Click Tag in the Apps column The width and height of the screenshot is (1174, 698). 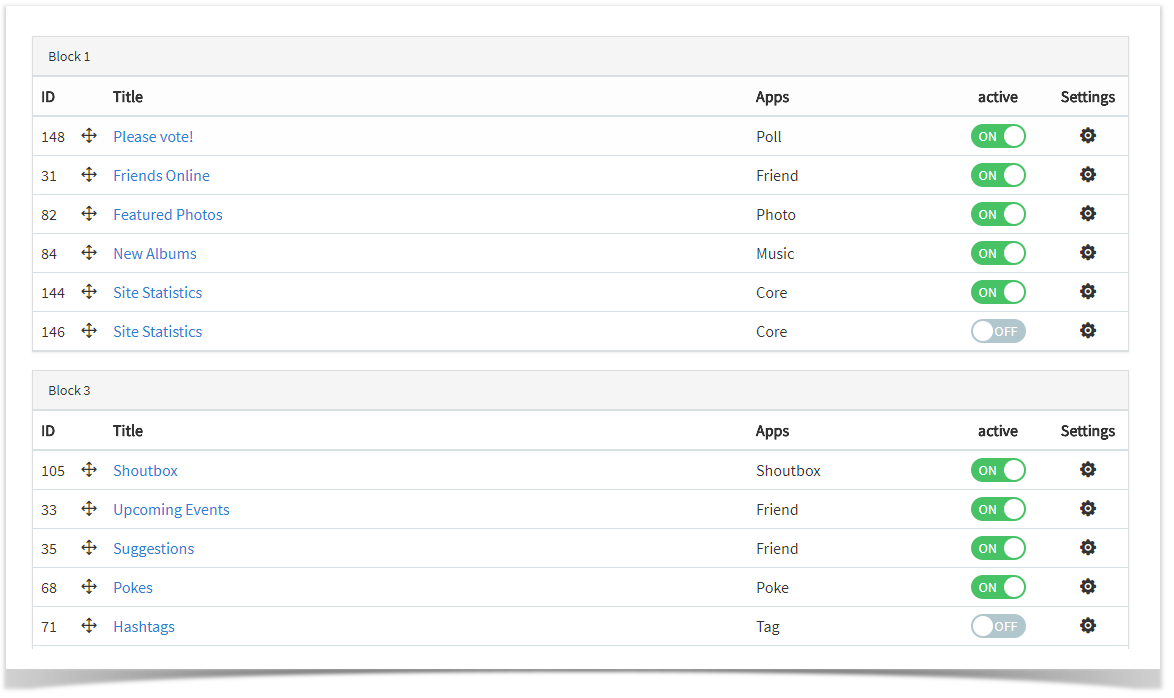pos(767,626)
